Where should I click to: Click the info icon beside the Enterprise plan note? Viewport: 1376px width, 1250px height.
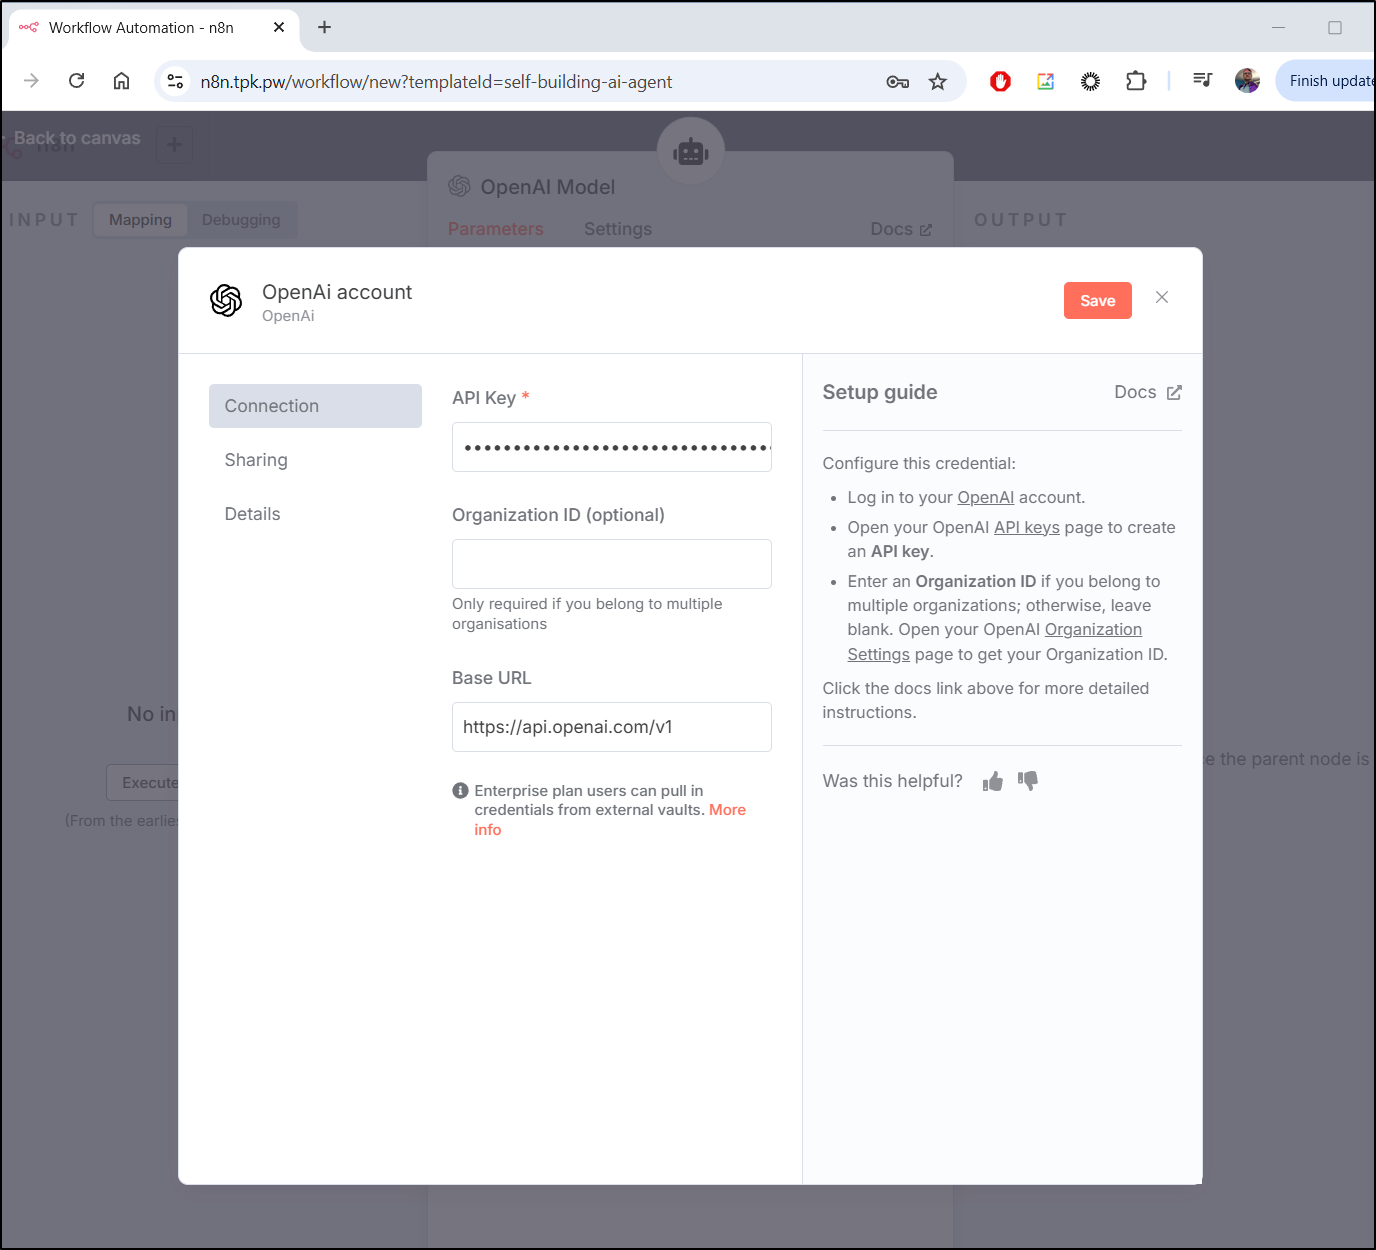tap(460, 791)
